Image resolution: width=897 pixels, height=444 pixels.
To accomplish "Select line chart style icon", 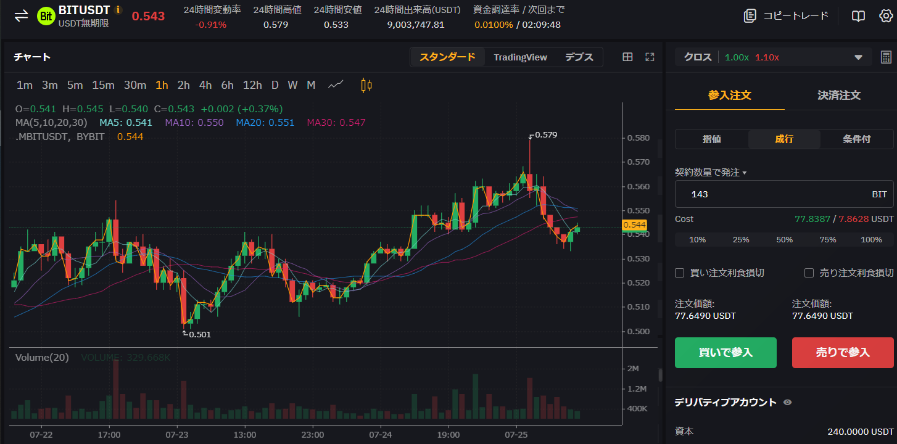I will pyautogui.click(x=336, y=85).
